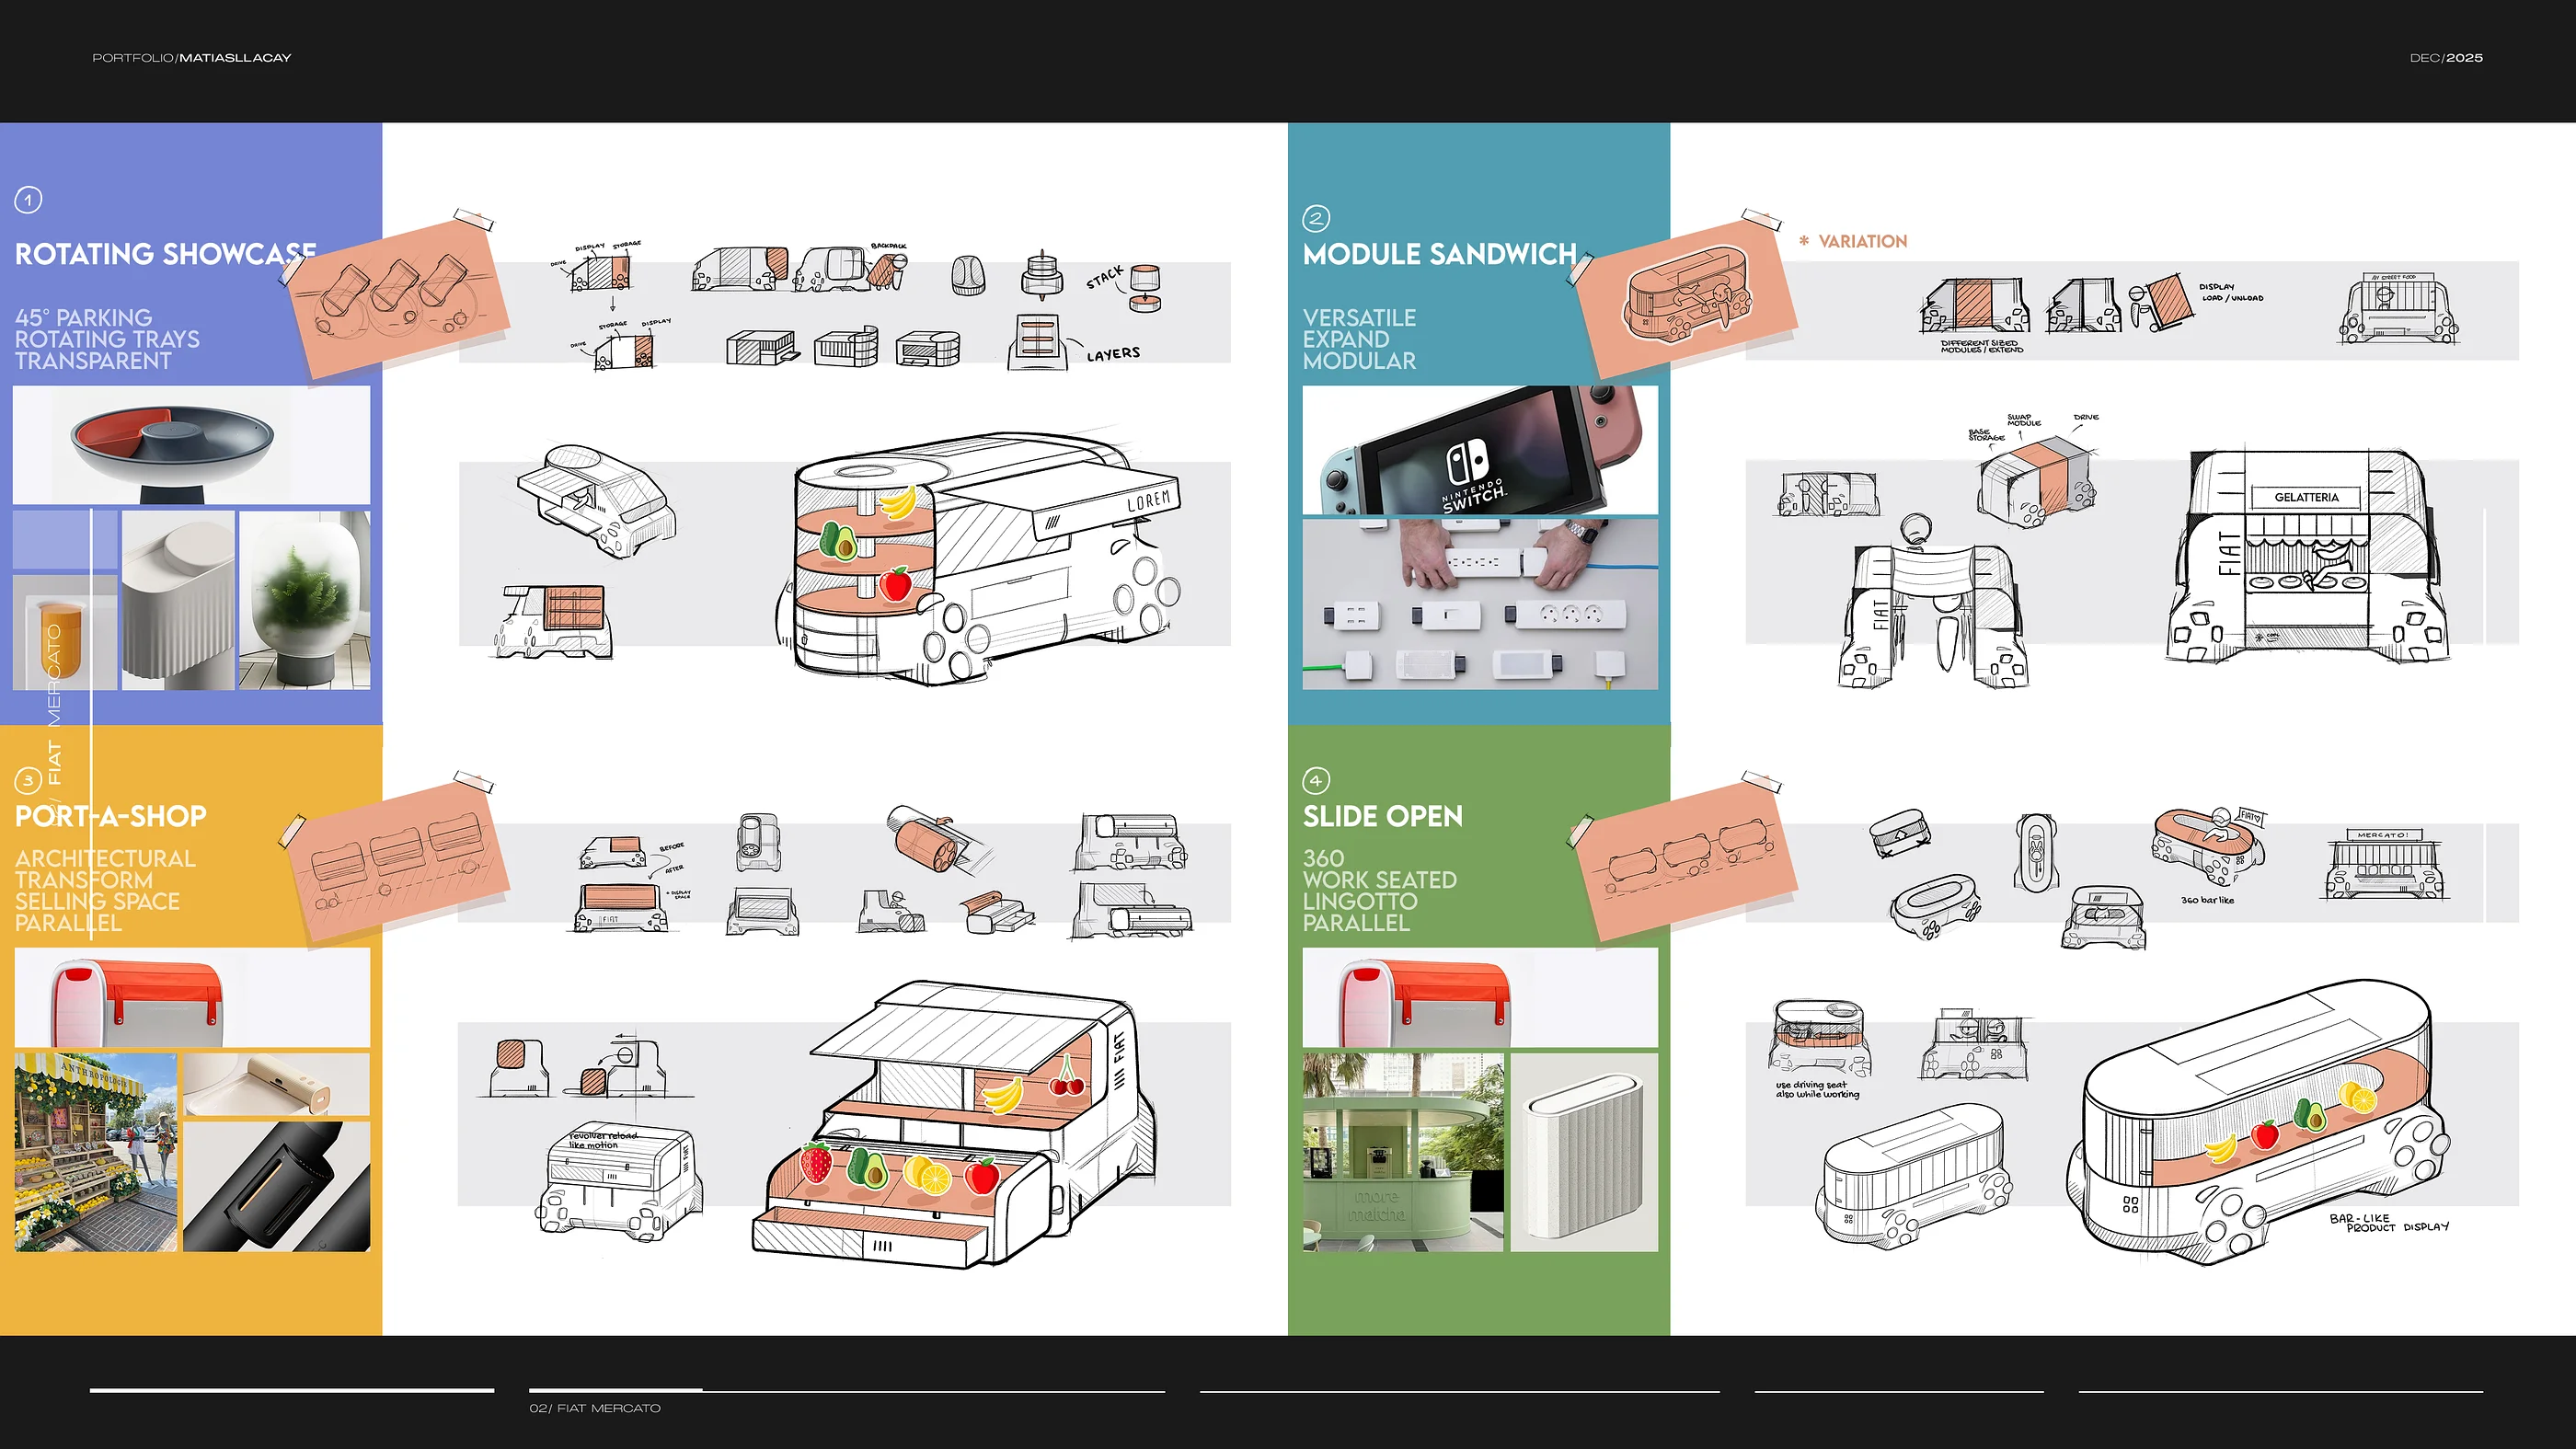Click the circled number 4 icon
Screen dimensions: 2576x1449
[1315, 780]
